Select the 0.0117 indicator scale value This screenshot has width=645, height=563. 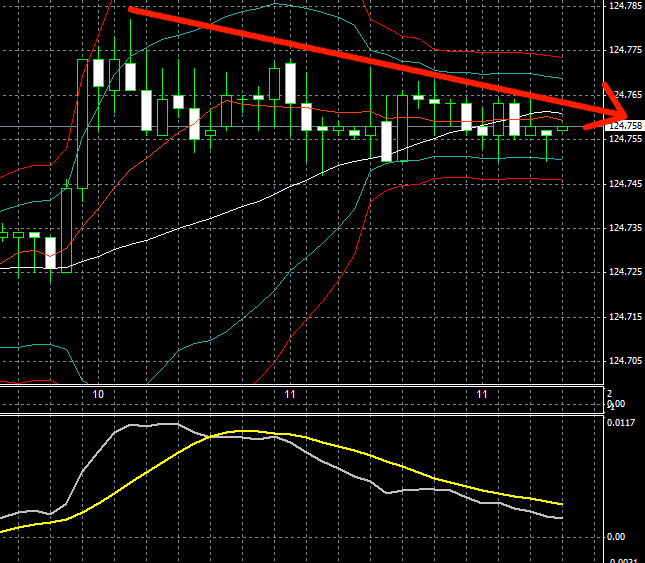click(x=621, y=423)
